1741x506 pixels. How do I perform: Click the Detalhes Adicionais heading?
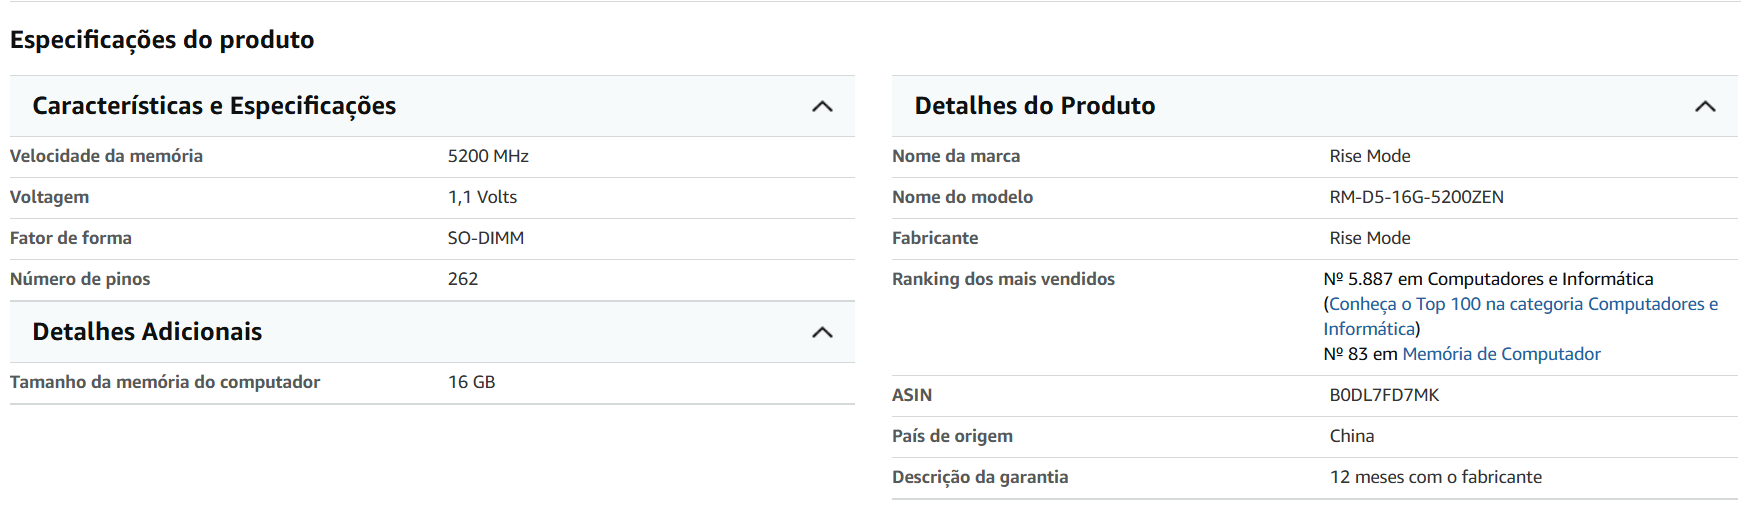tap(147, 332)
